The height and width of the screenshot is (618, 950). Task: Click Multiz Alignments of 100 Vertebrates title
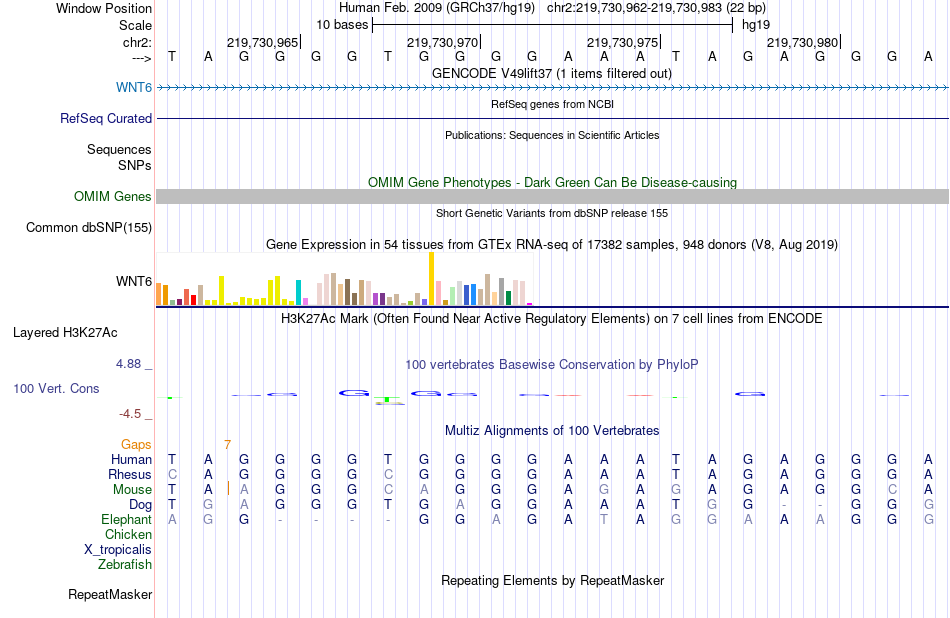coord(552,430)
